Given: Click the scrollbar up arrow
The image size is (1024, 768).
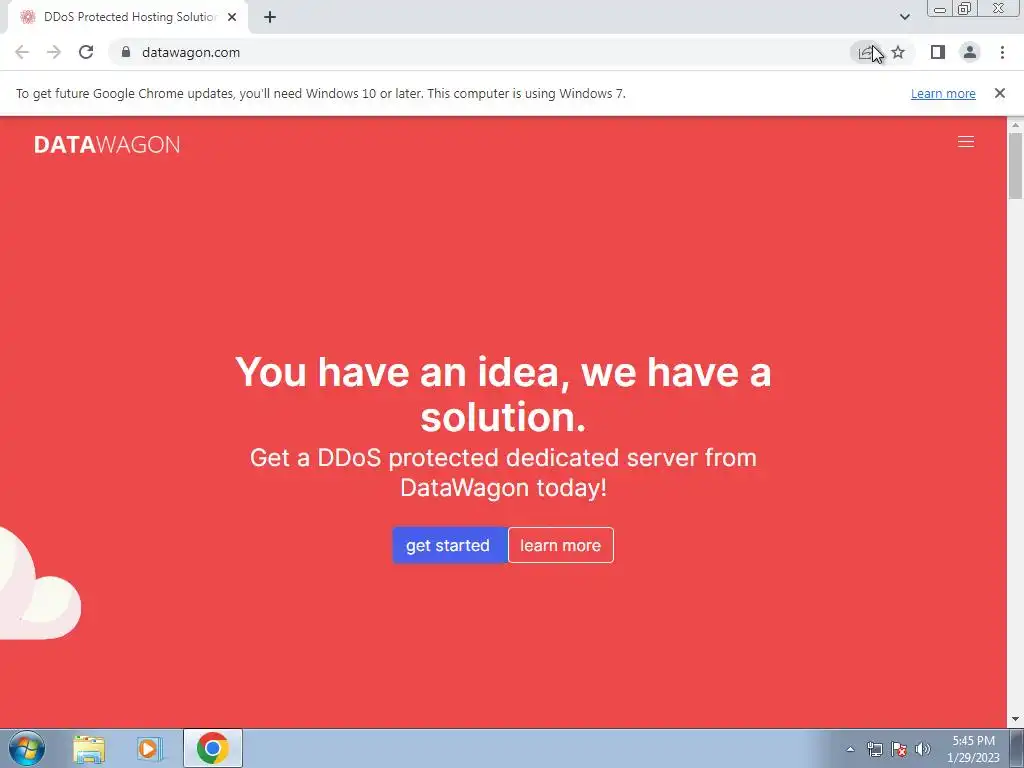Looking at the screenshot, I should (1015, 124).
